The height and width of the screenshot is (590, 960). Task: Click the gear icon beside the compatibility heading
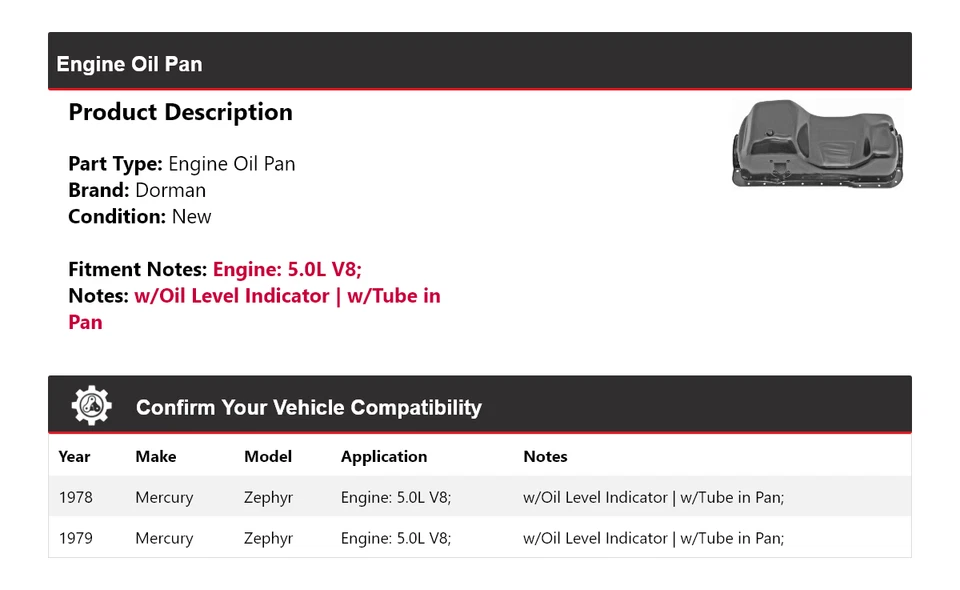91,406
